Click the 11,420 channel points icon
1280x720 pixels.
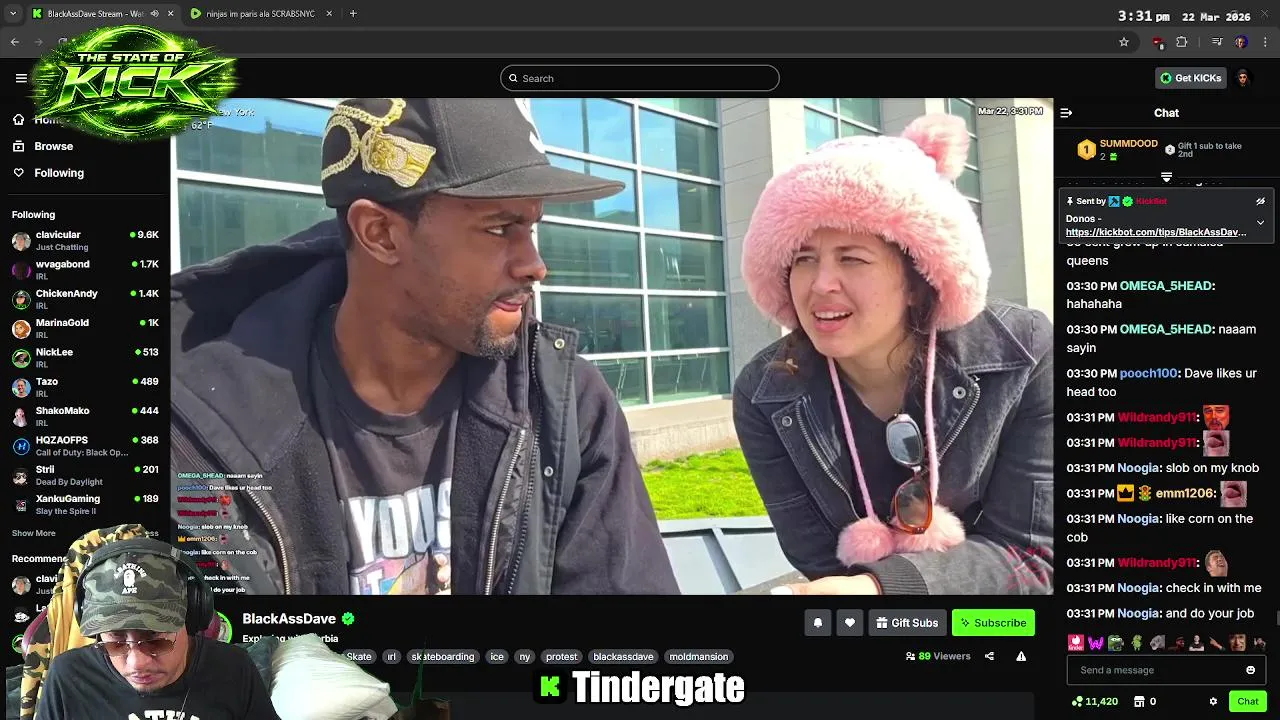pyautogui.click(x=1076, y=702)
